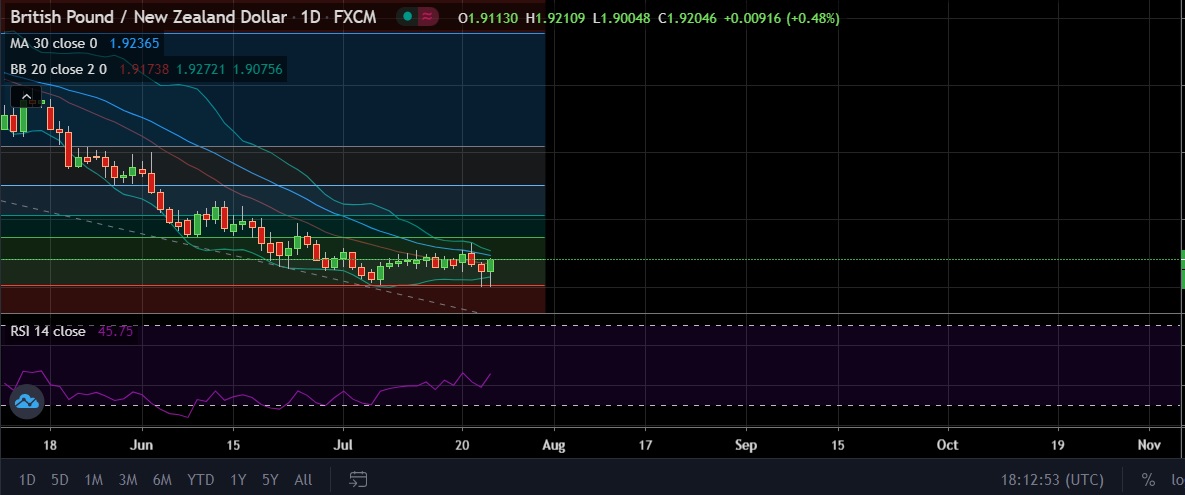1185x495 pixels.
Task: Select the 6M date range
Action: pyautogui.click(x=162, y=479)
